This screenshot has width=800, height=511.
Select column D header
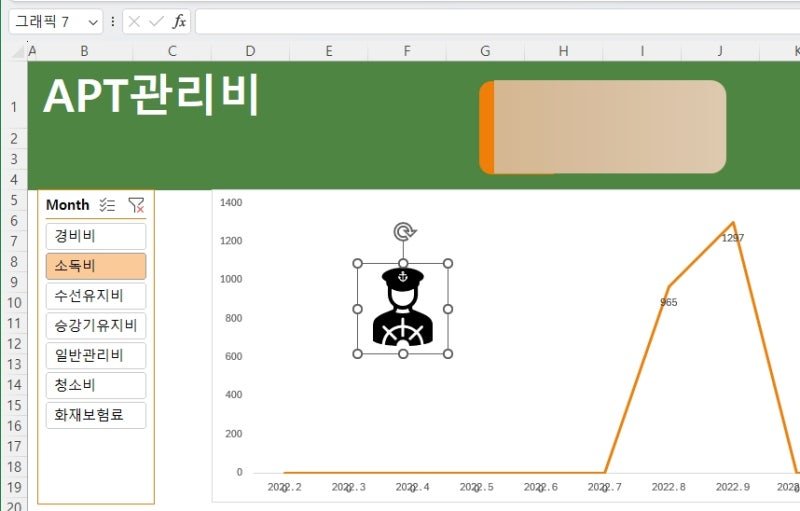(250, 51)
